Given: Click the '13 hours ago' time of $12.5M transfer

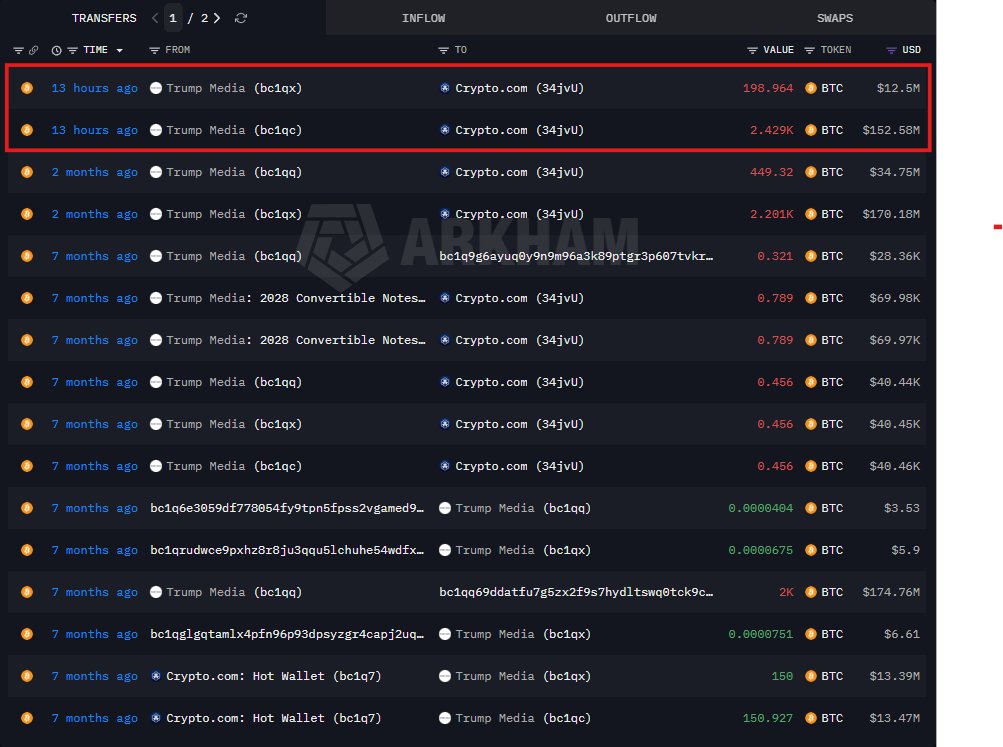Looking at the screenshot, I should click(95, 88).
